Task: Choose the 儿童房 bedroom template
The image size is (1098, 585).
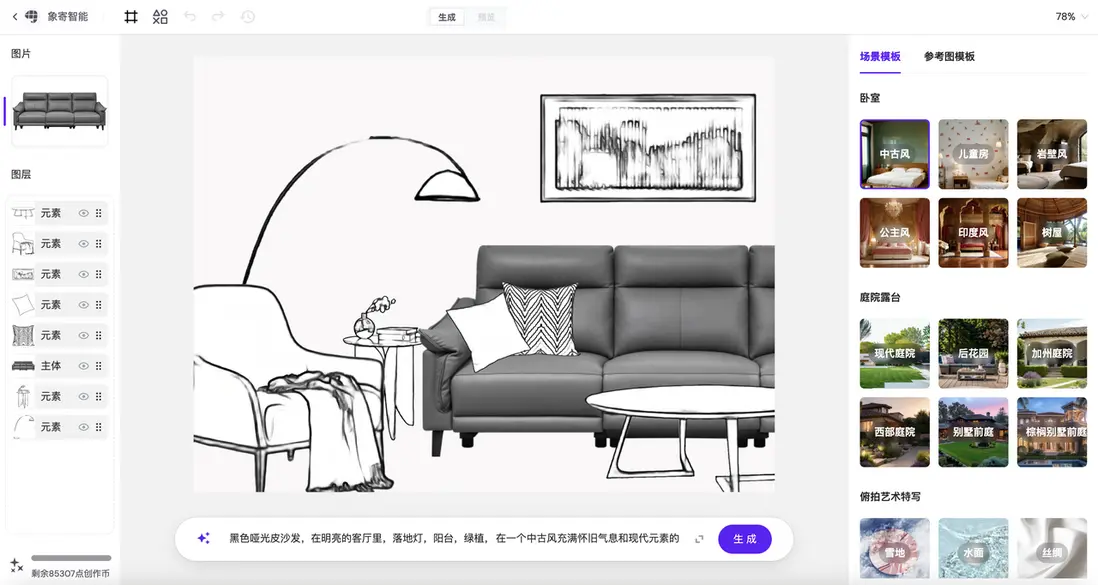Action: pyautogui.click(x=973, y=154)
